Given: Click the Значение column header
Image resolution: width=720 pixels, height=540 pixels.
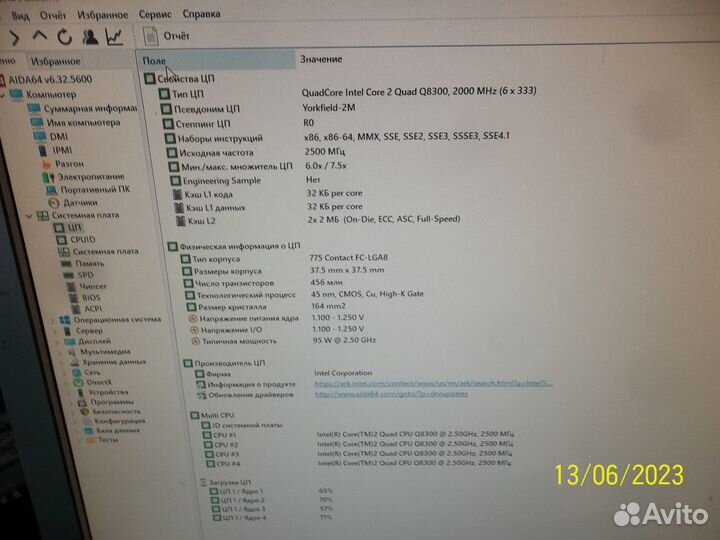Looking at the screenshot, I should (321, 59).
